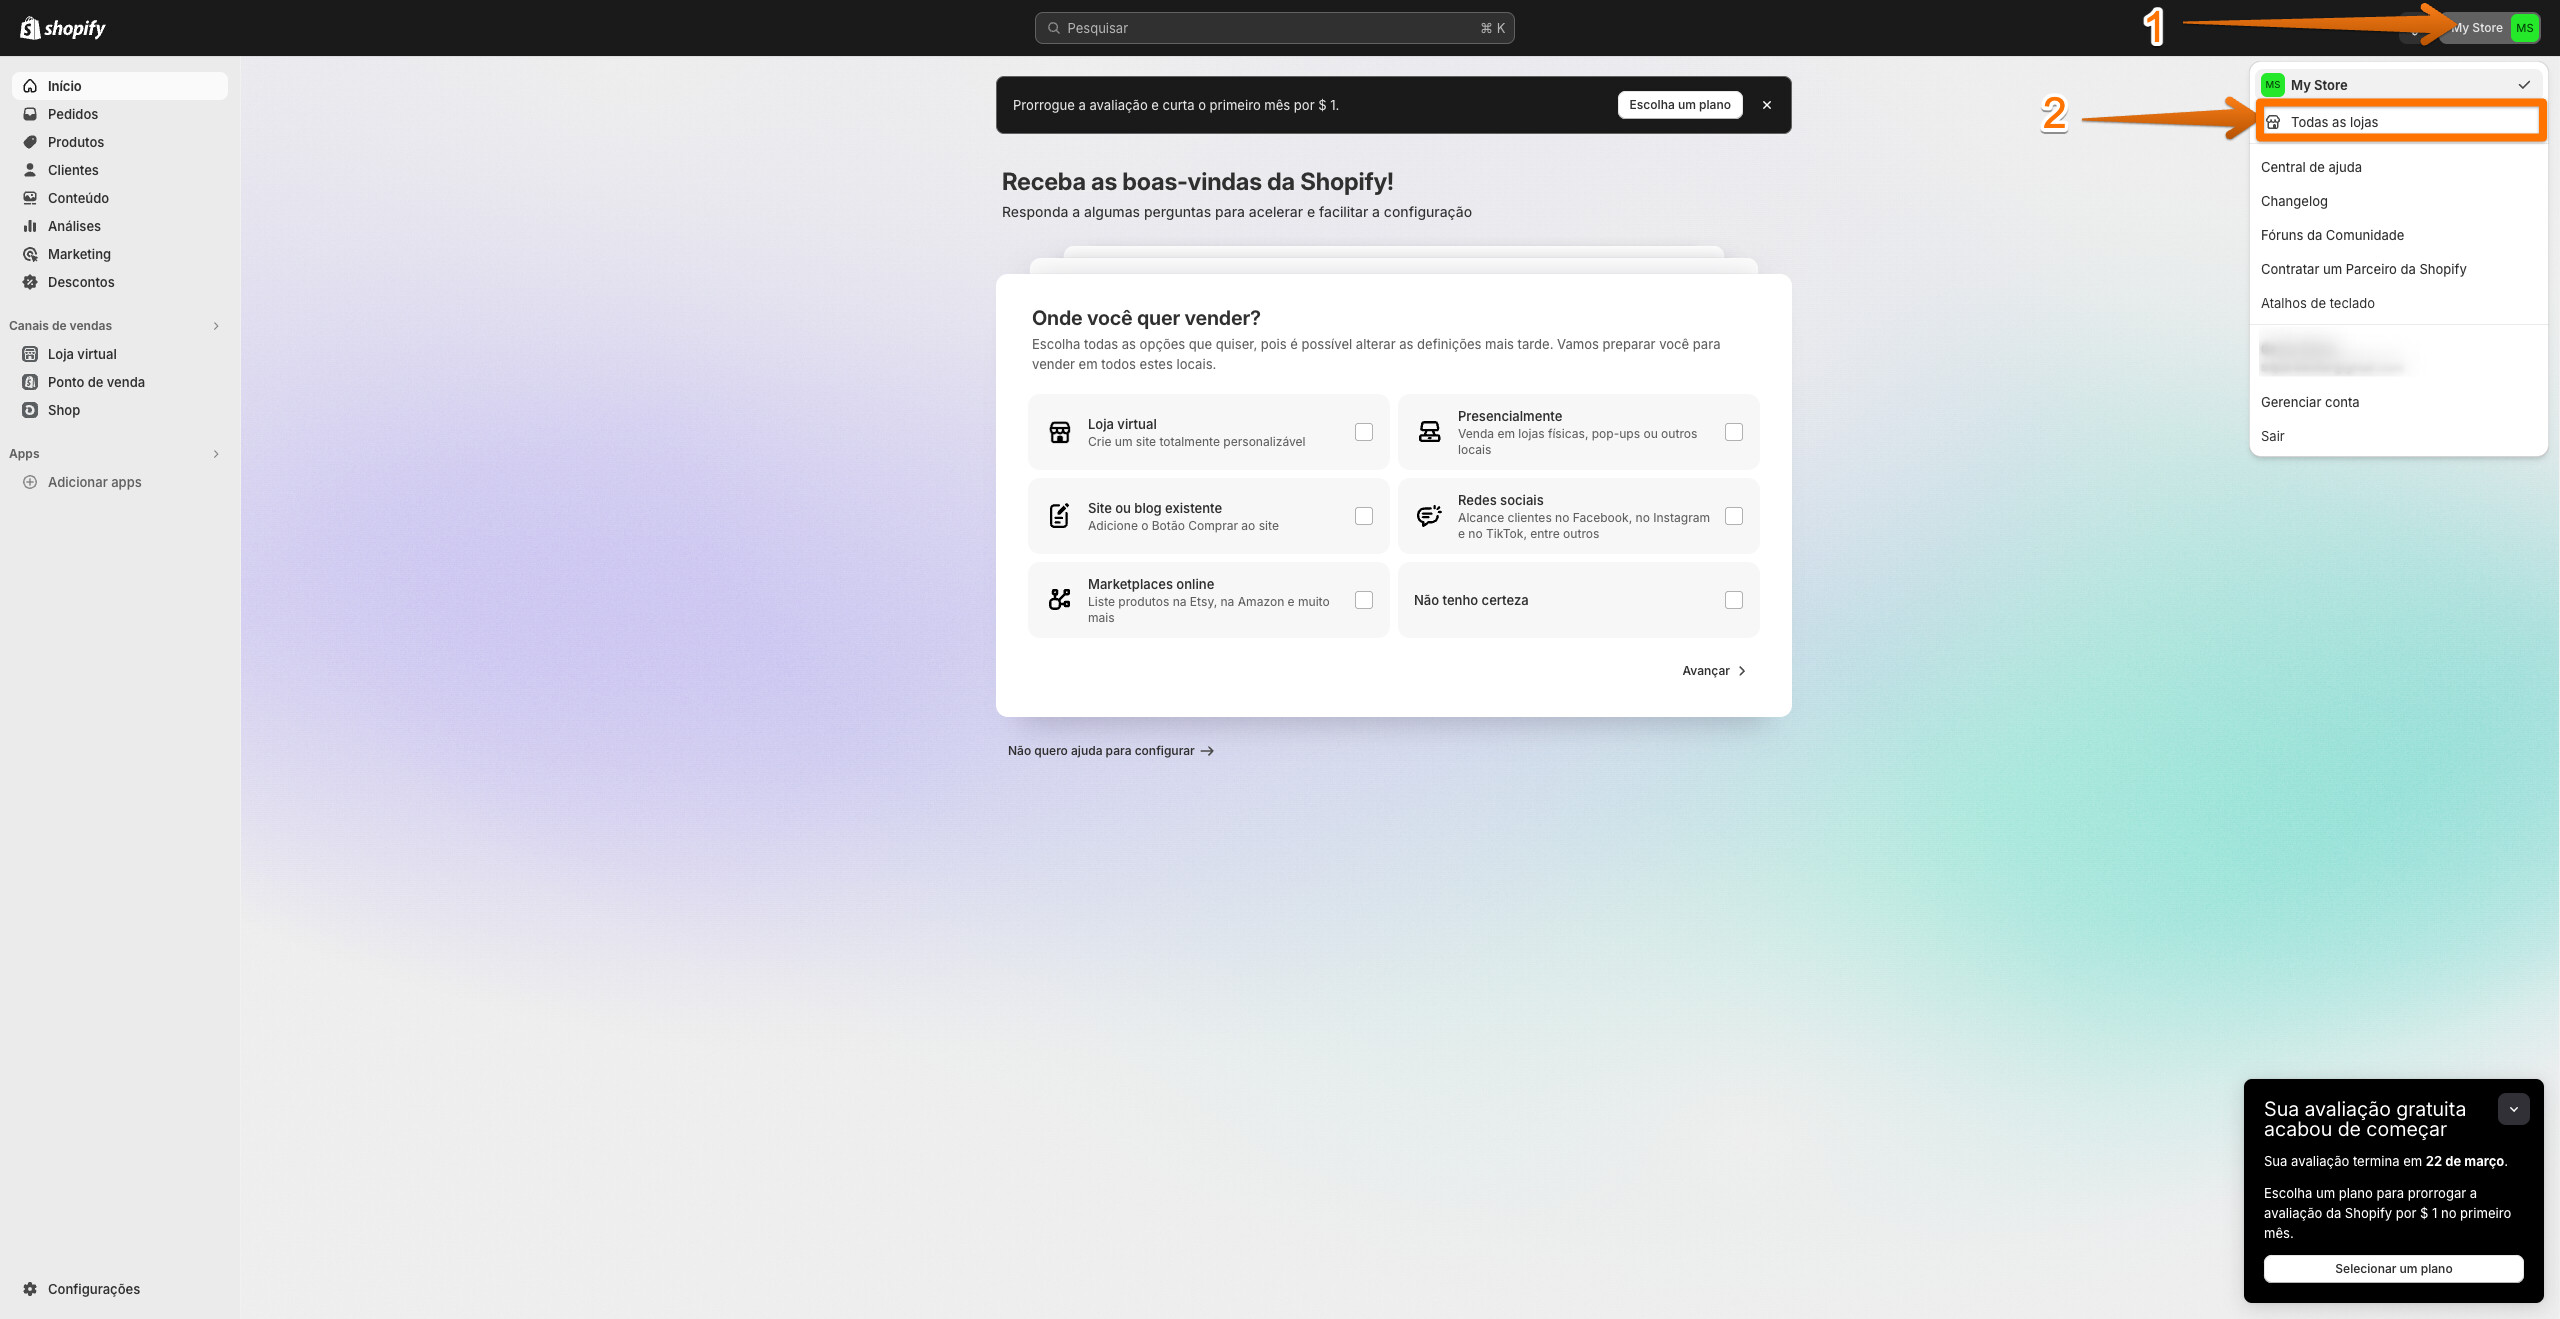
Task: Expand the Canais de vendas chevron
Action: tap(216, 326)
